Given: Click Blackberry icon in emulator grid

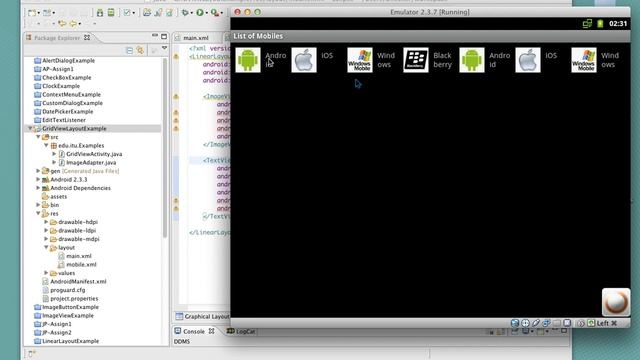Looking at the screenshot, I should coord(416,60).
